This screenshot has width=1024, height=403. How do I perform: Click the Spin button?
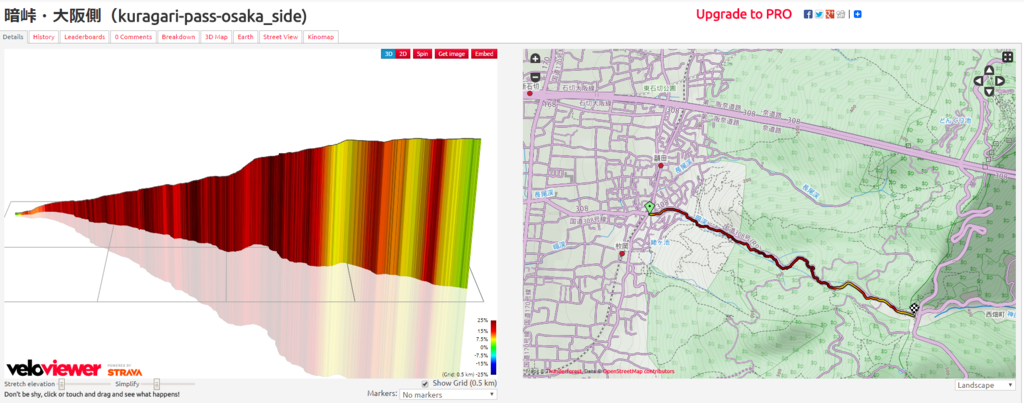423,54
